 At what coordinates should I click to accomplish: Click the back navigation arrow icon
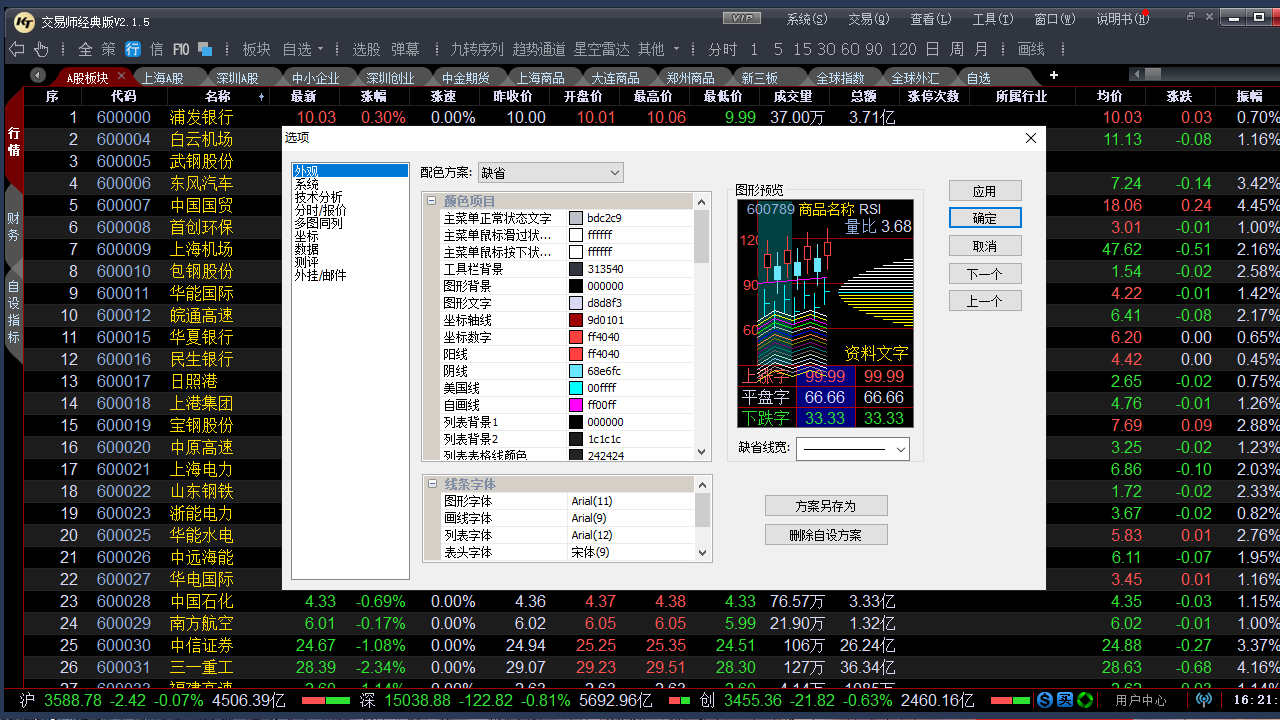(x=17, y=48)
